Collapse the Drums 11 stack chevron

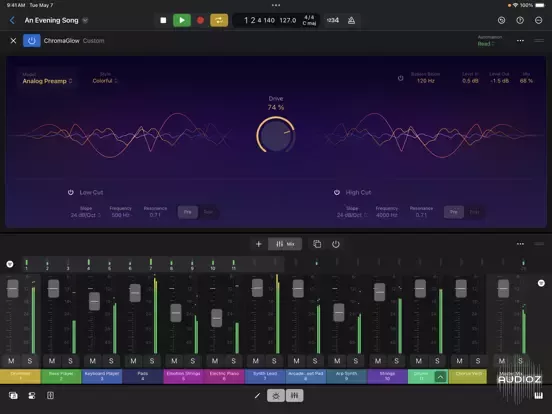(440, 377)
